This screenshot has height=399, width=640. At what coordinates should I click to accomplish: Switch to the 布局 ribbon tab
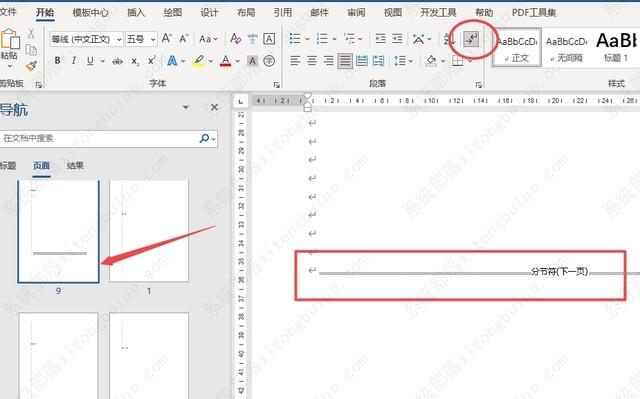click(246, 13)
